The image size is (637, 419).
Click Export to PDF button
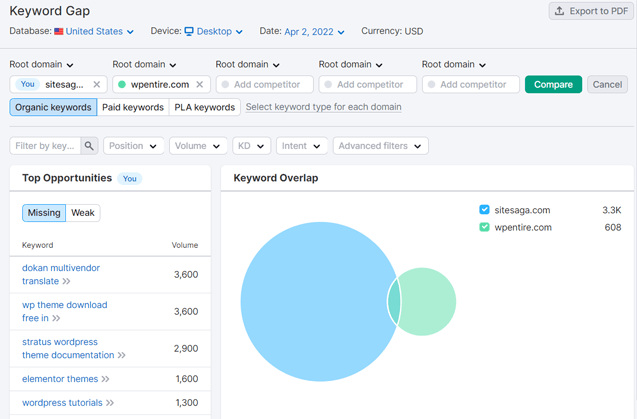click(x=591, y=11)
